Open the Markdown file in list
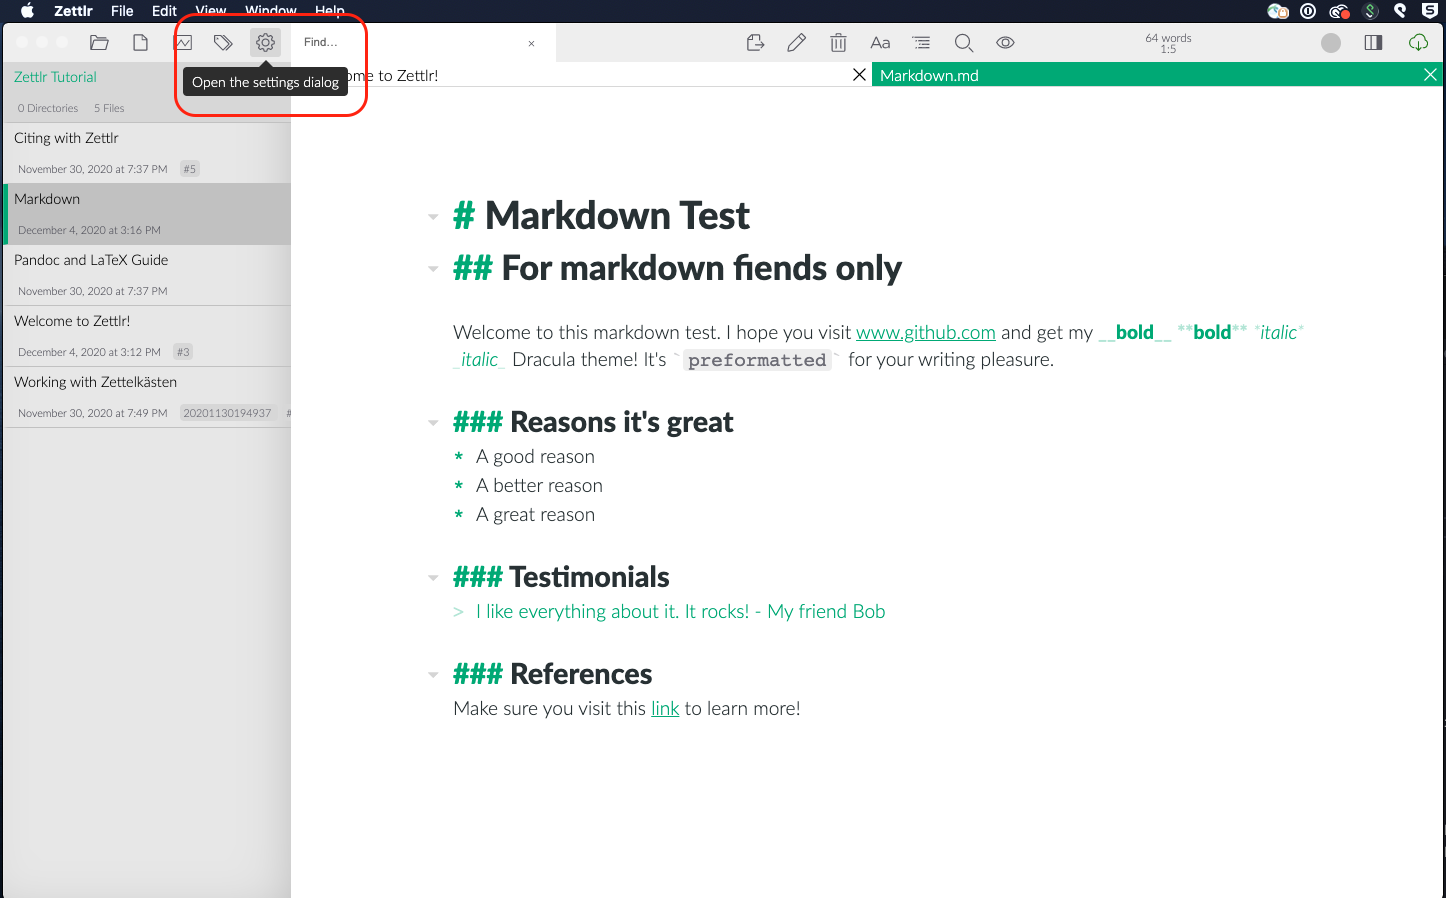The height and width of the screenshot is (898, 1446). pyautogui.click(x=147, y=214)
